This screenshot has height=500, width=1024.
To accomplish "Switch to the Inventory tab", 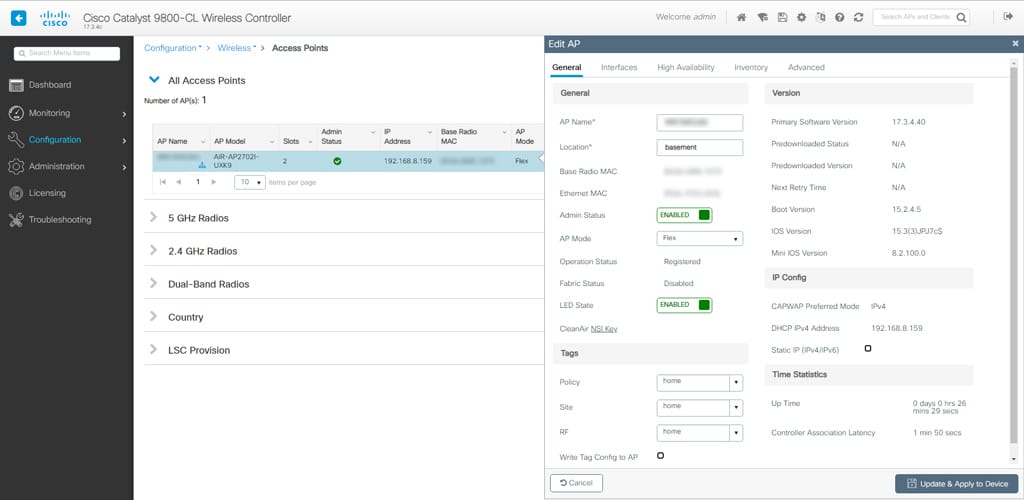I will tap(751, 67).
